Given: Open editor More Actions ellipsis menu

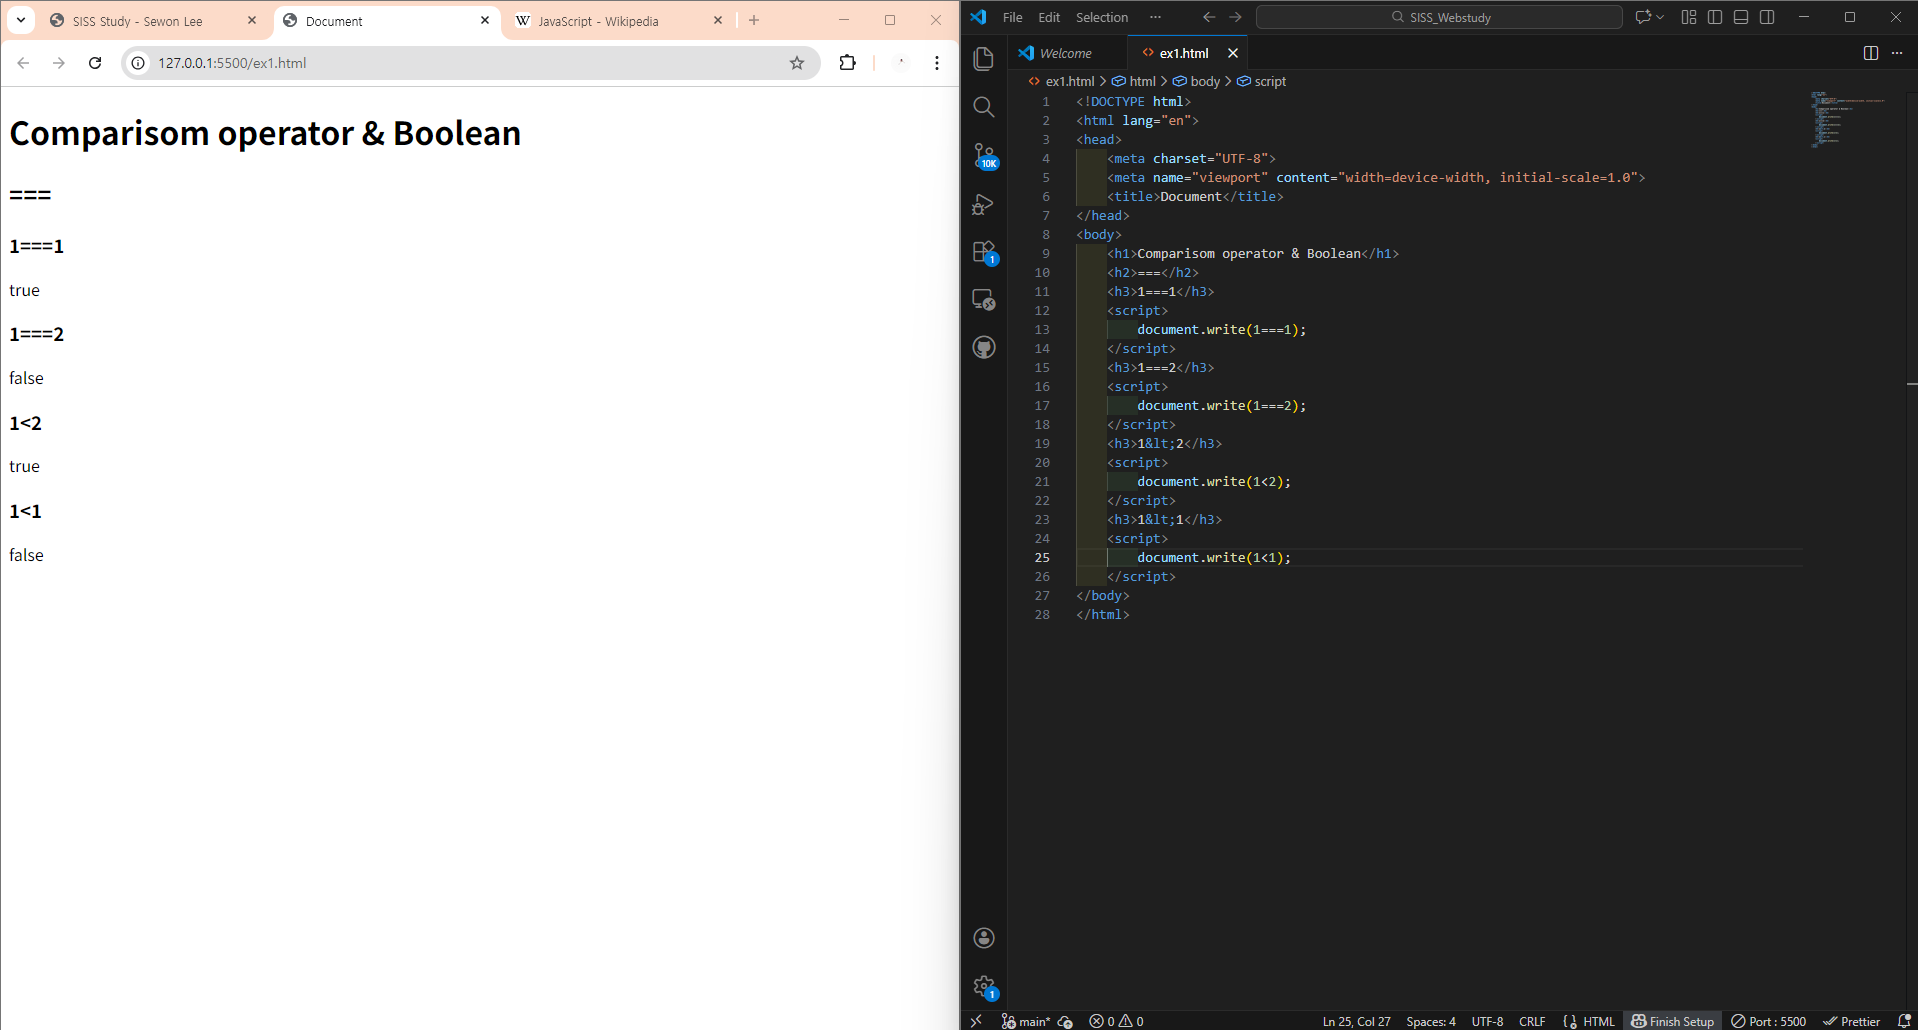Looking at the screenshot, I should point(1897,53).
